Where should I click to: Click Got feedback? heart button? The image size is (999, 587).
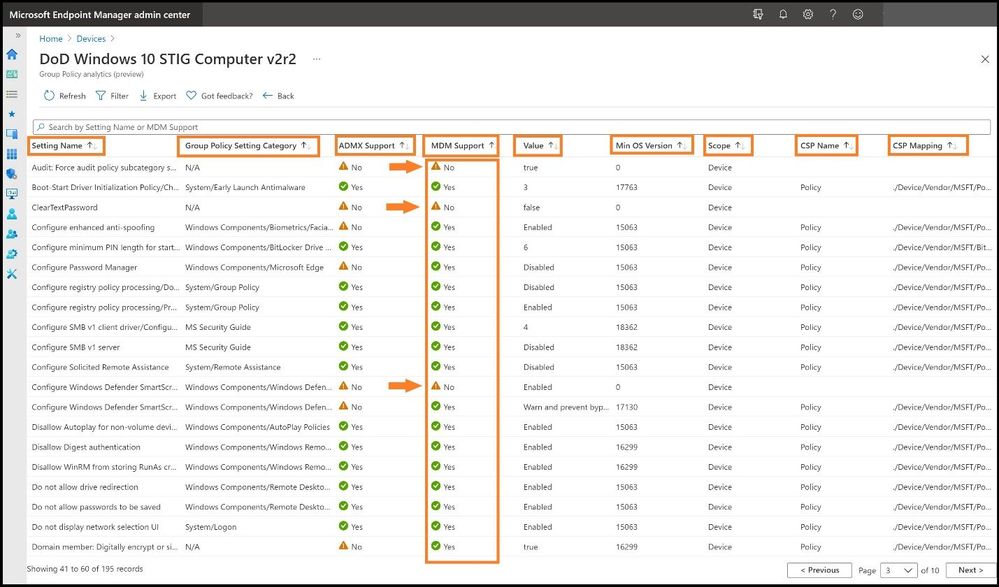coord(219,96)
